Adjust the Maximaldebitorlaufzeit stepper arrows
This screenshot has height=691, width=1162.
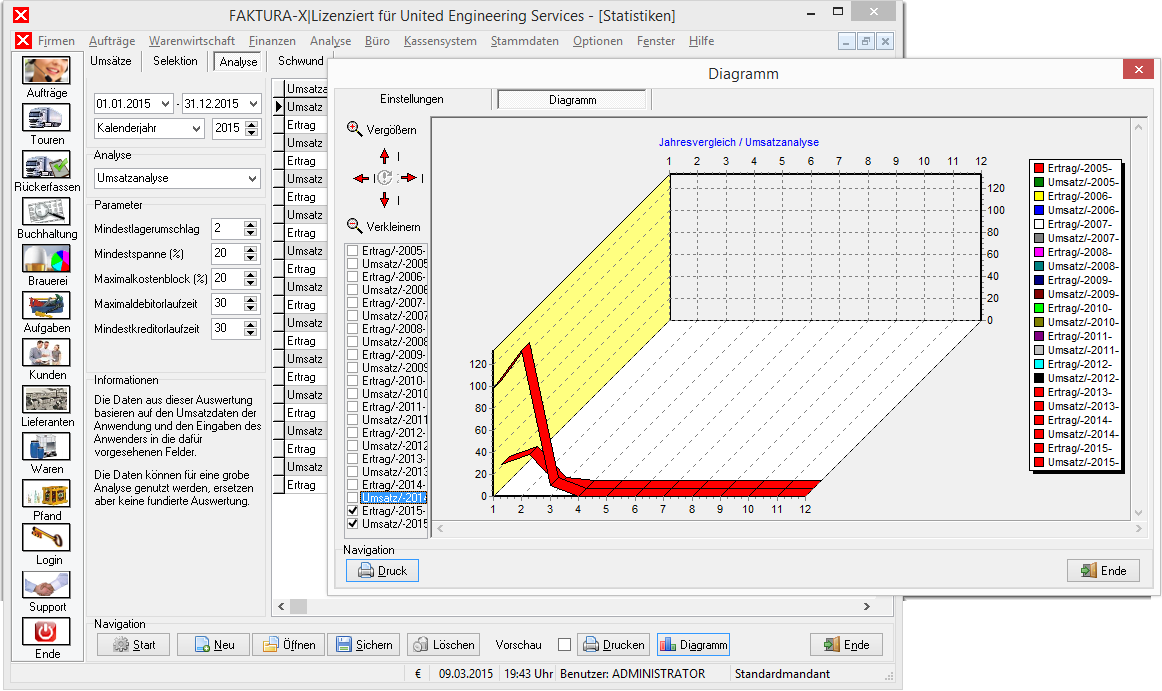click(250, 303)
